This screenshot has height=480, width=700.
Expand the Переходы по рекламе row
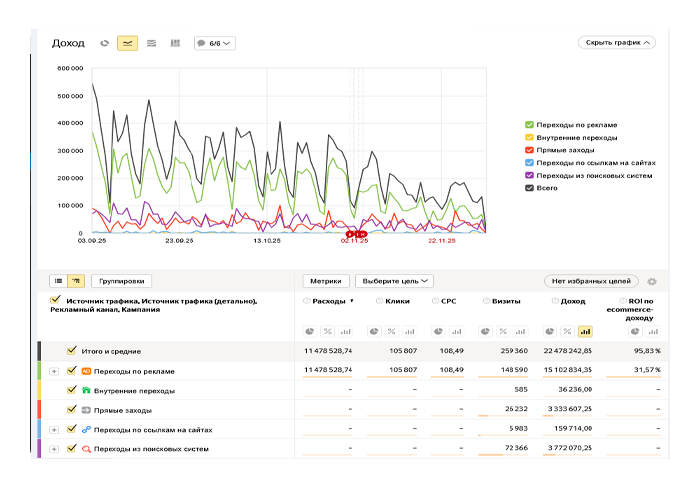click(54, 371)
